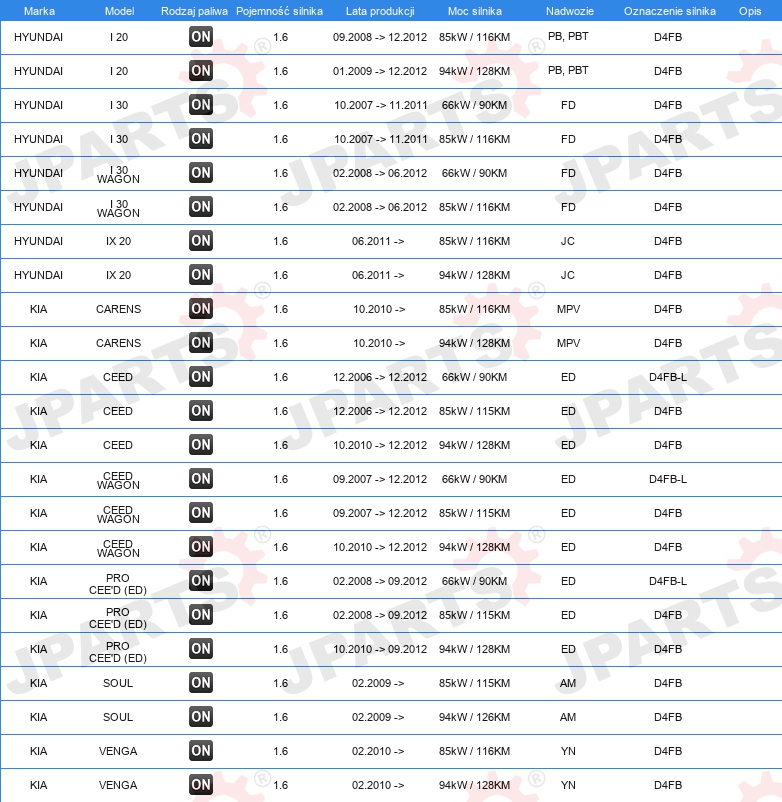
Task: Click ON badge in KIA CARENS 94kW row
Action: pos(200,343)
